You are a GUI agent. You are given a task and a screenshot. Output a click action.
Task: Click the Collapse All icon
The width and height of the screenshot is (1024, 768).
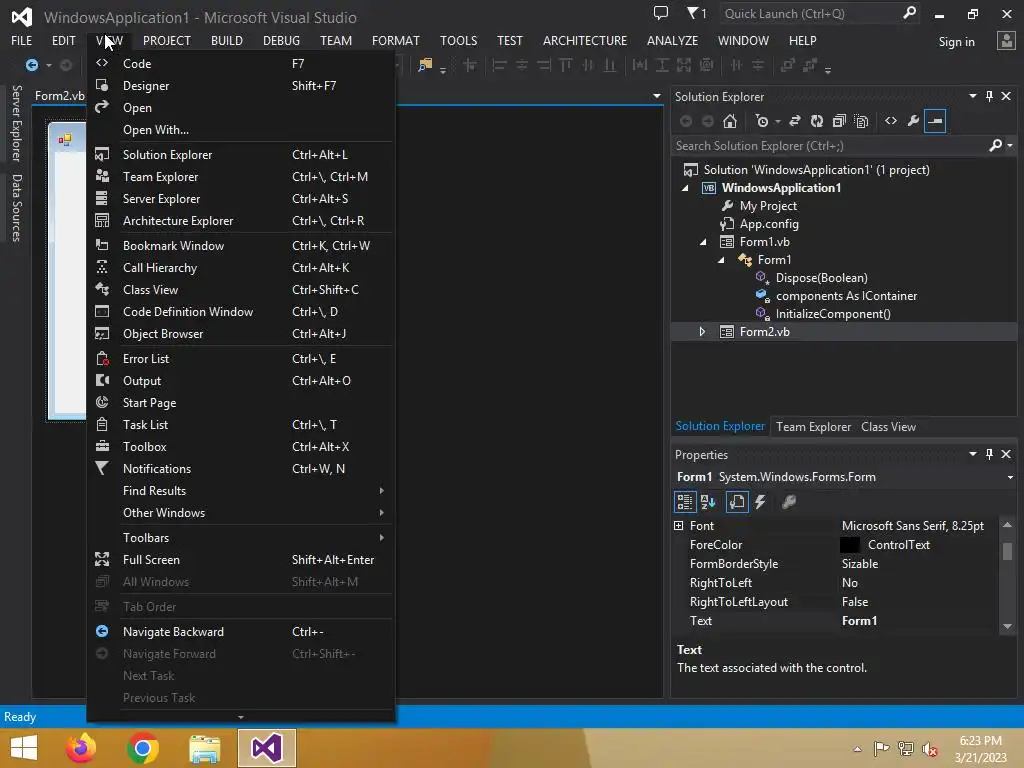[839, 121]
